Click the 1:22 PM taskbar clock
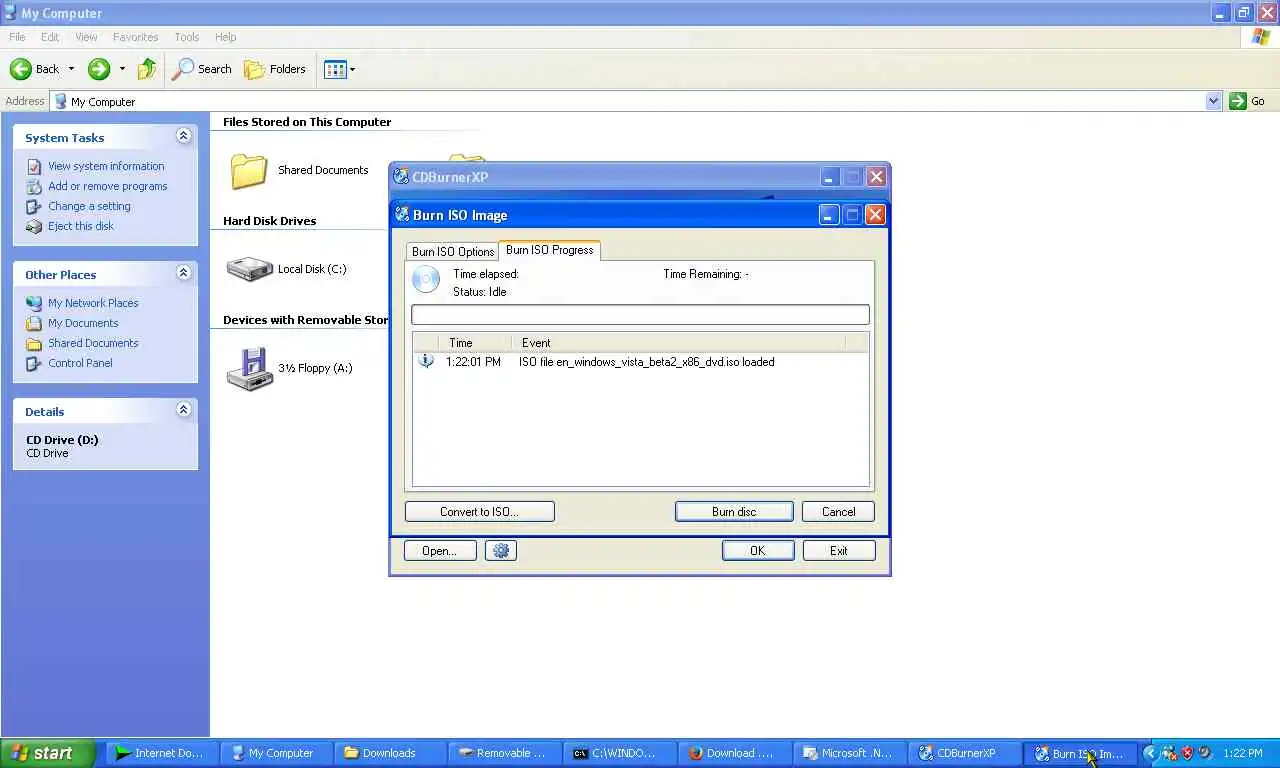This screenshot has height=768, width=1280. click(1242, 753)
